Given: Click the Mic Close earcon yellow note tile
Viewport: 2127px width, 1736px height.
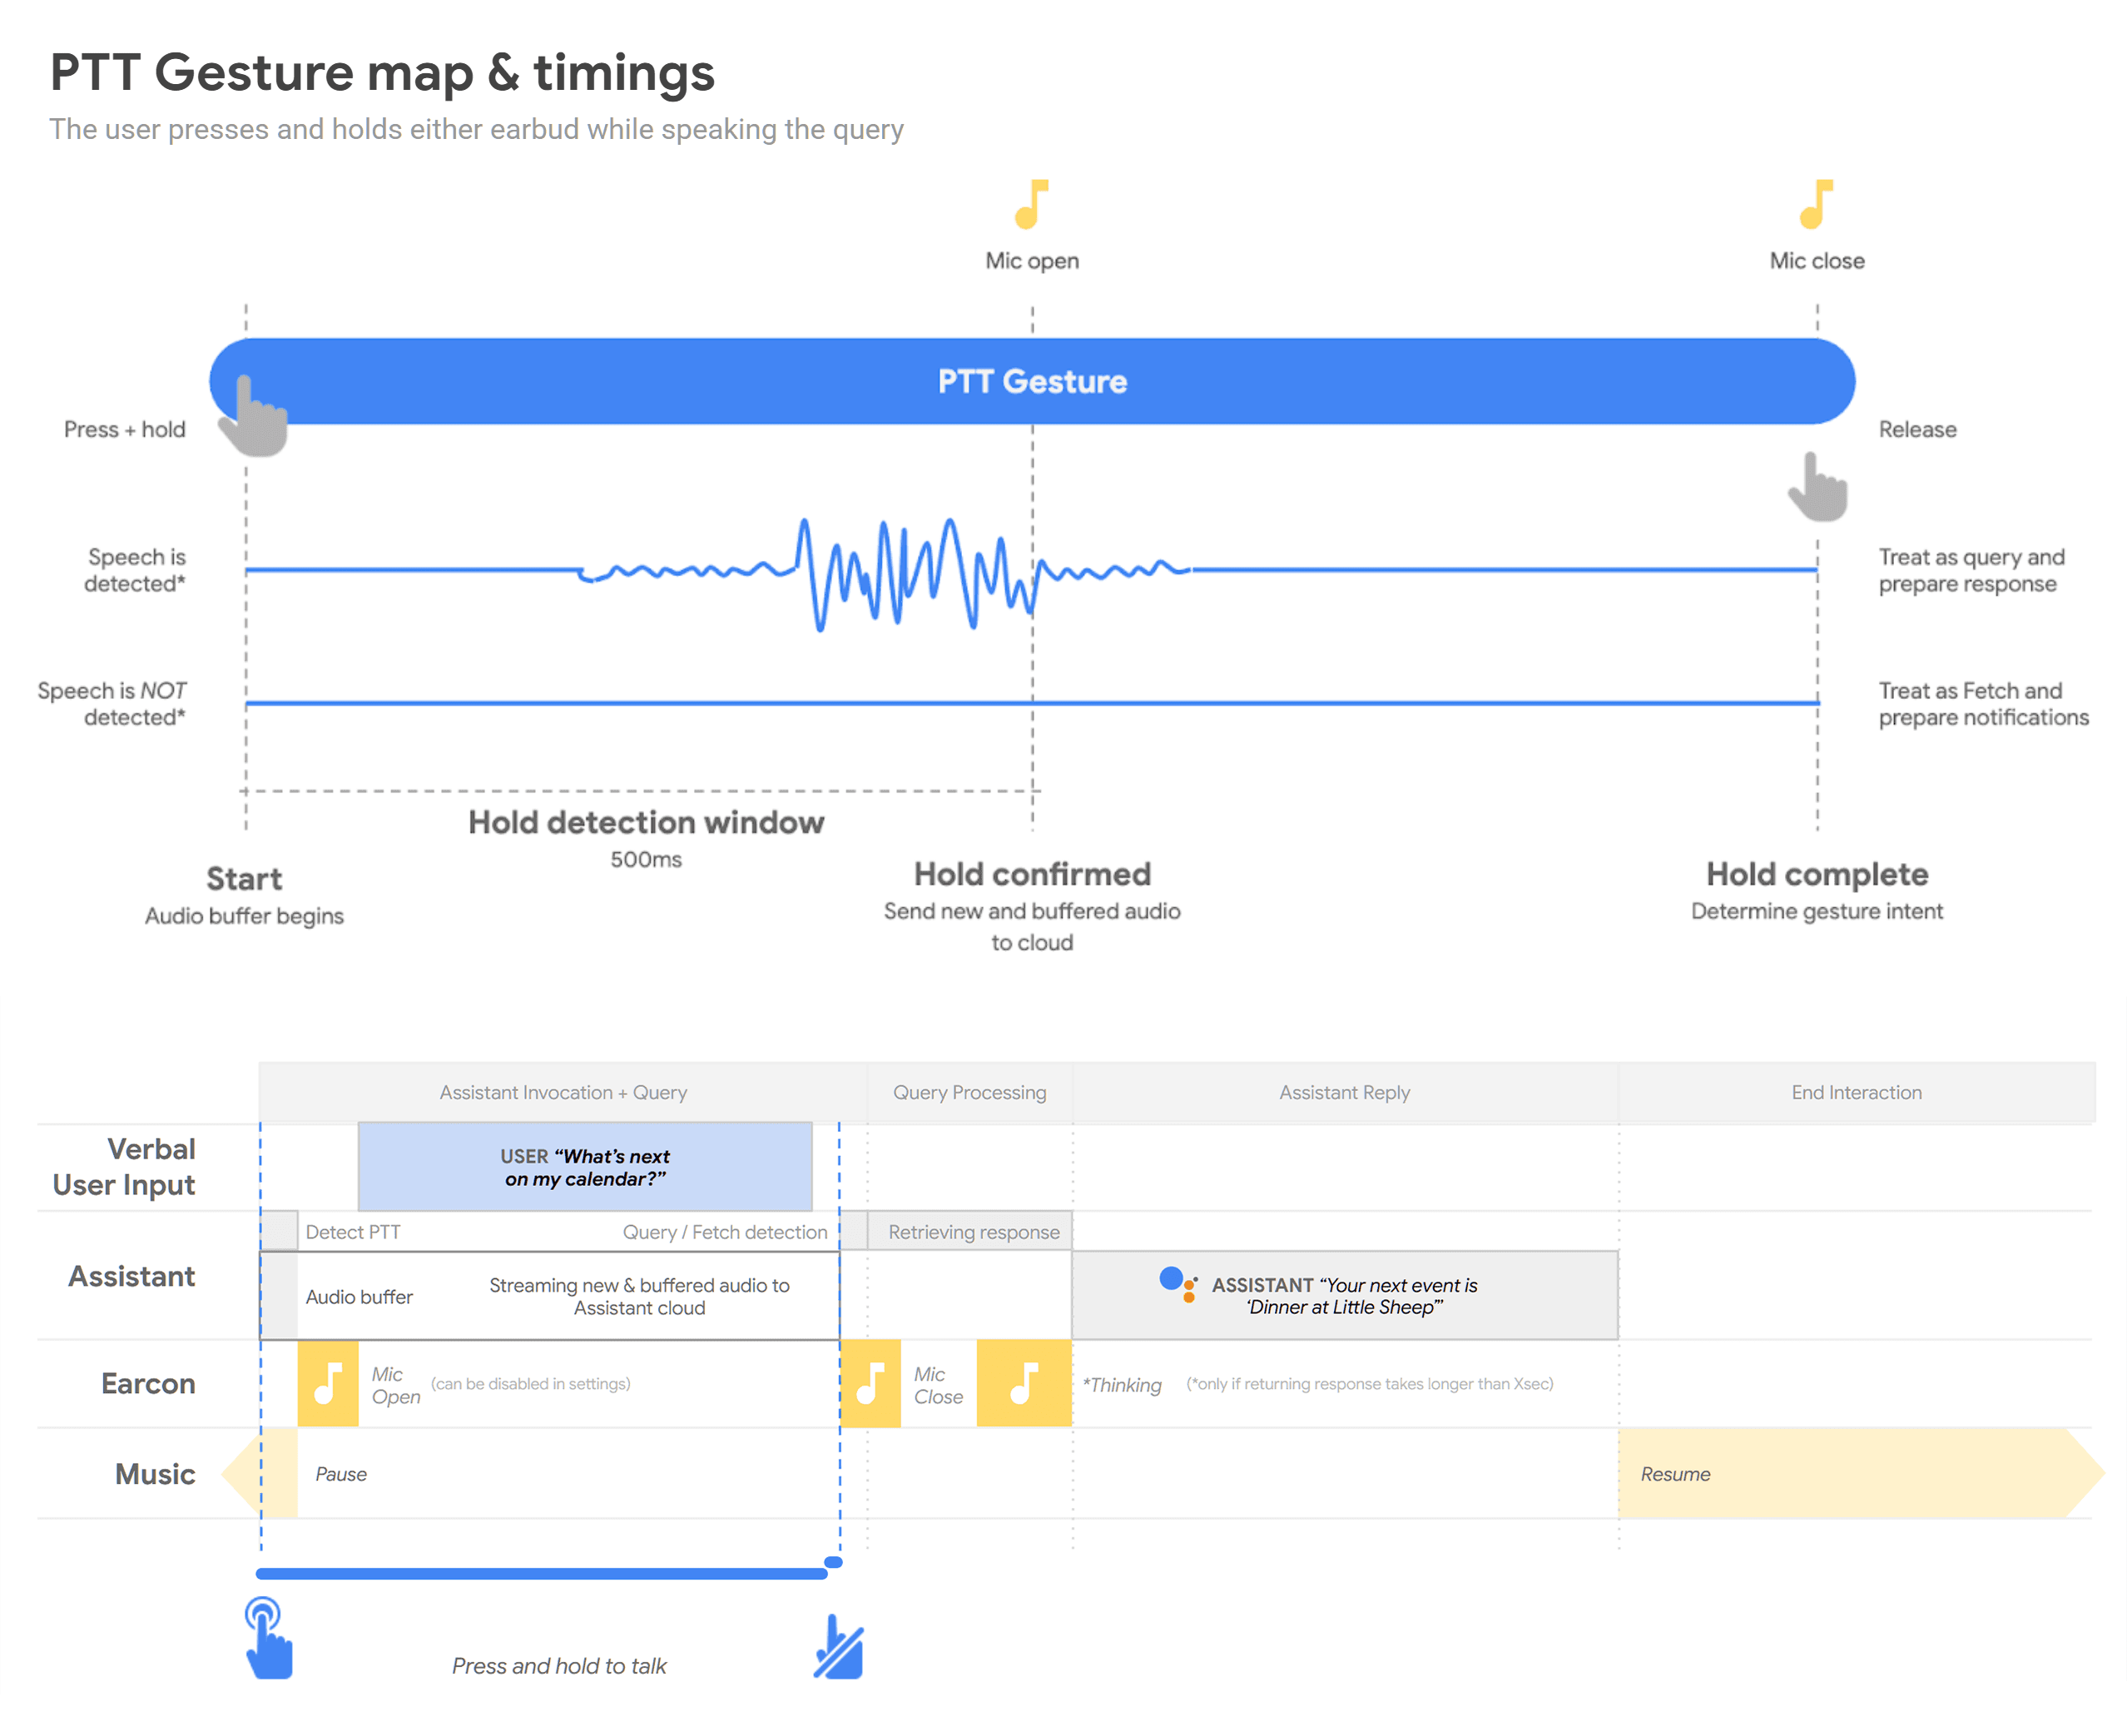Looking at the screenshot, I should pos(870,1383).
